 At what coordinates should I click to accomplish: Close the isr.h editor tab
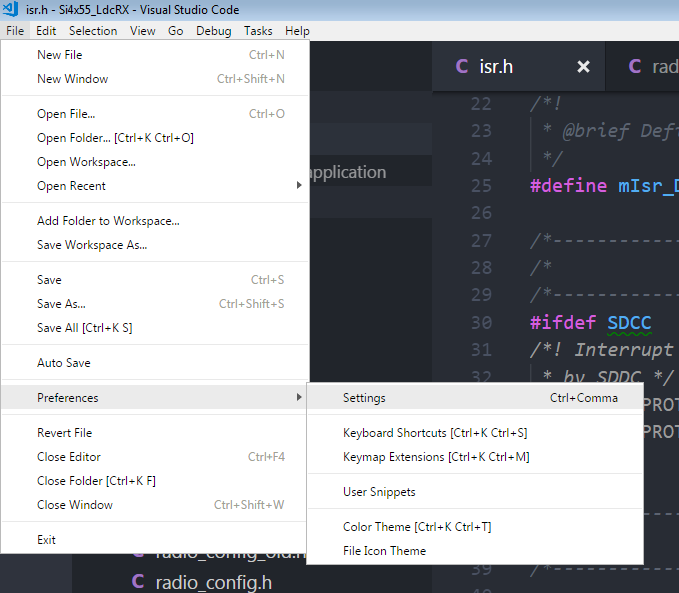pos(584,67)
